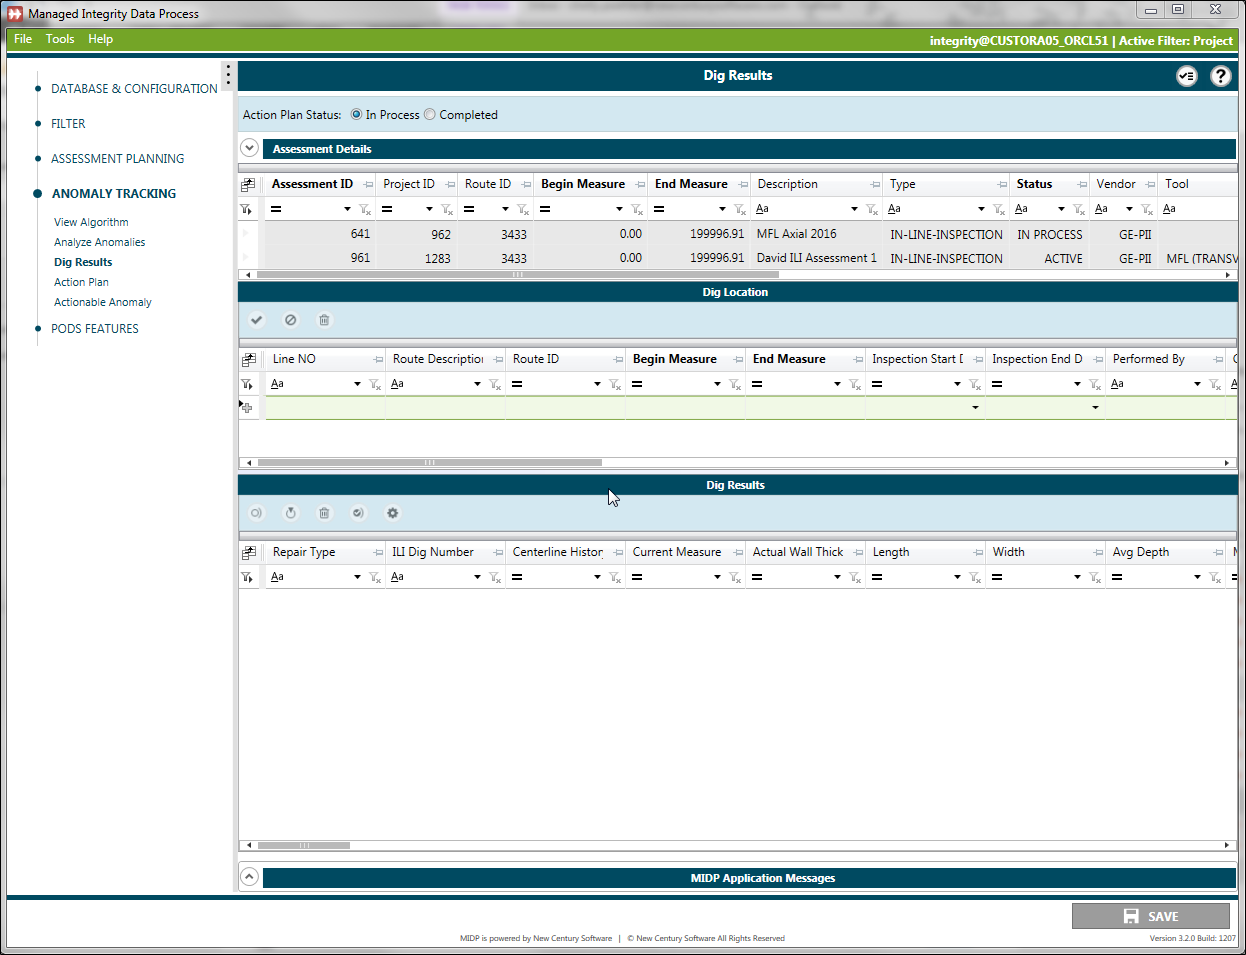Click the SAVE button

[x=1151, y=915]
